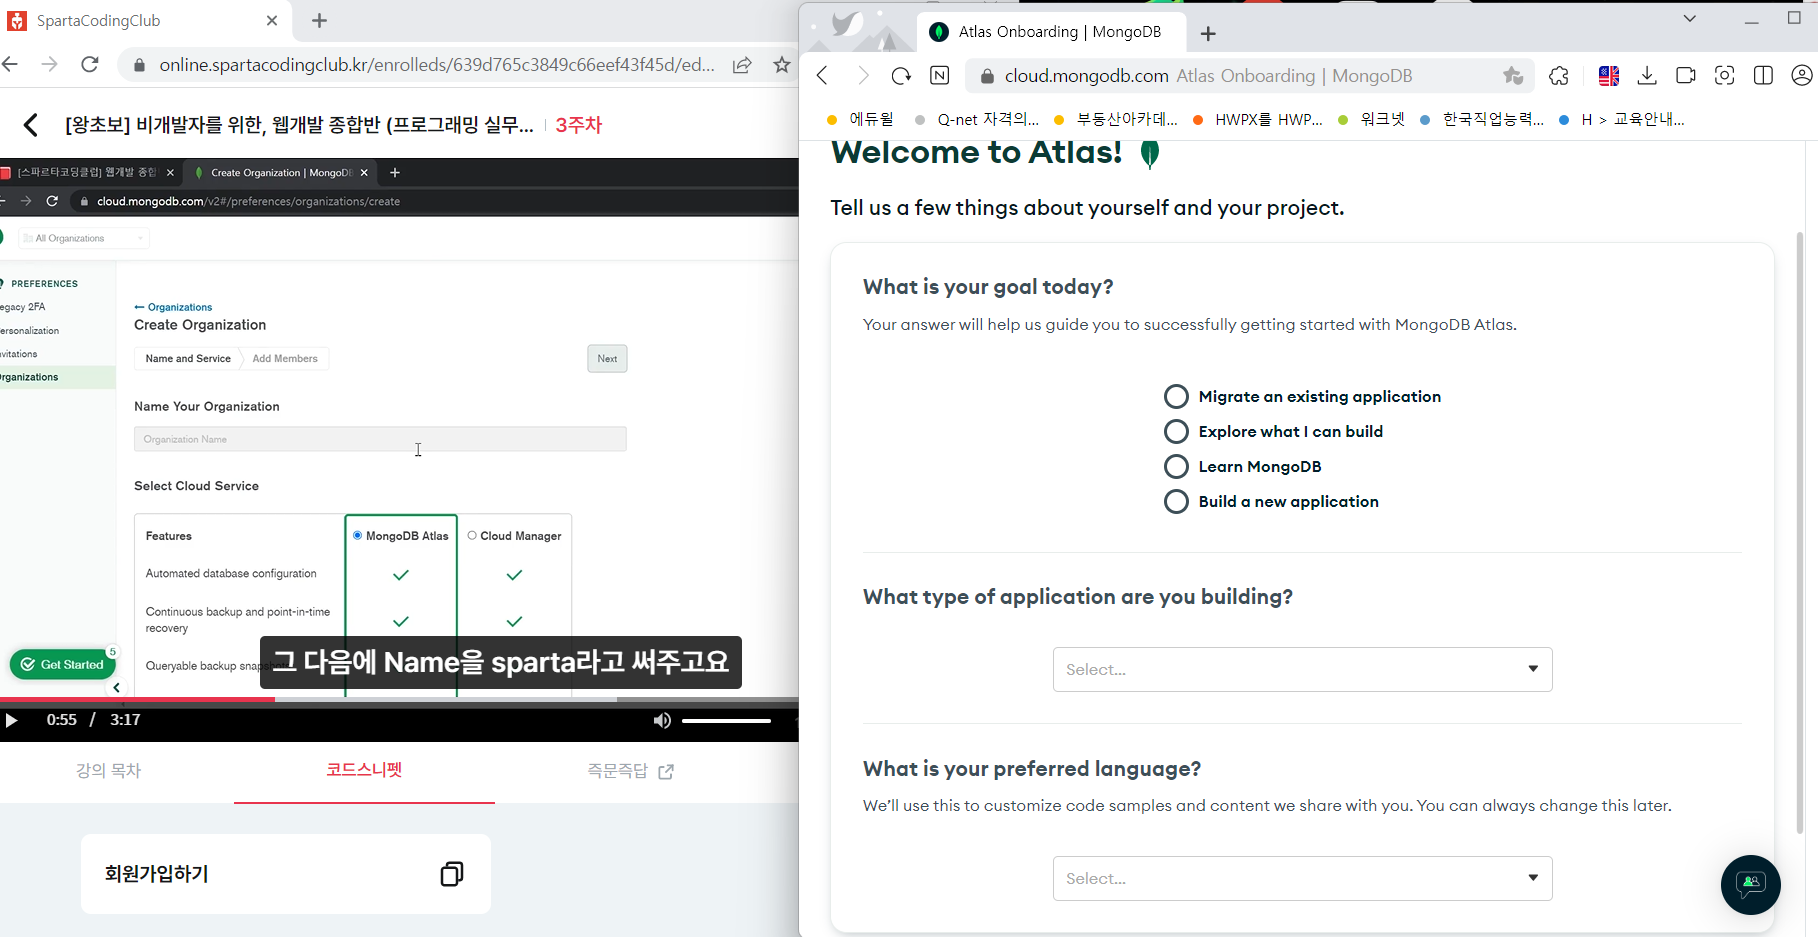Click the Add Members step in video
Viewport: 1818px width, 937px height.
click(285, 359)
